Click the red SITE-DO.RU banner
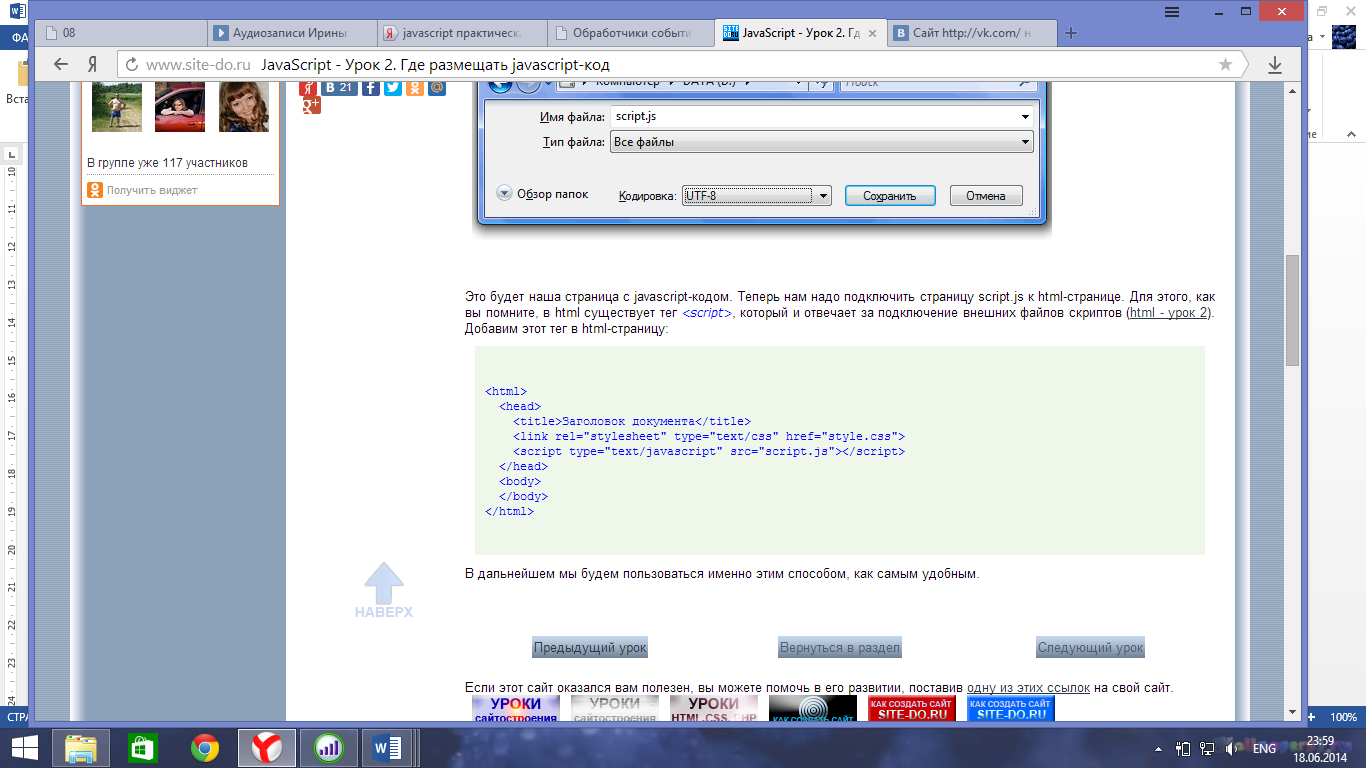 pyautogui.click(x=912, y=709)
